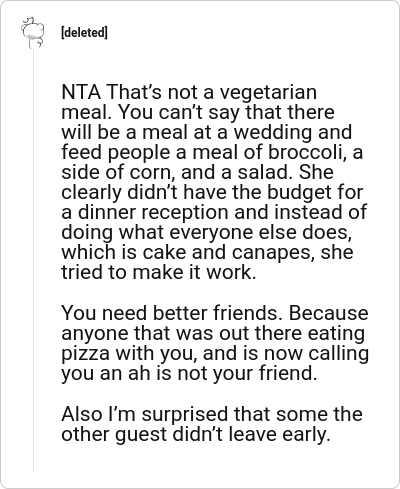Click the word 'pizza' in second paragraph
Image resolution: width=400 pixels, height=489 pixels.
[85, 354]
